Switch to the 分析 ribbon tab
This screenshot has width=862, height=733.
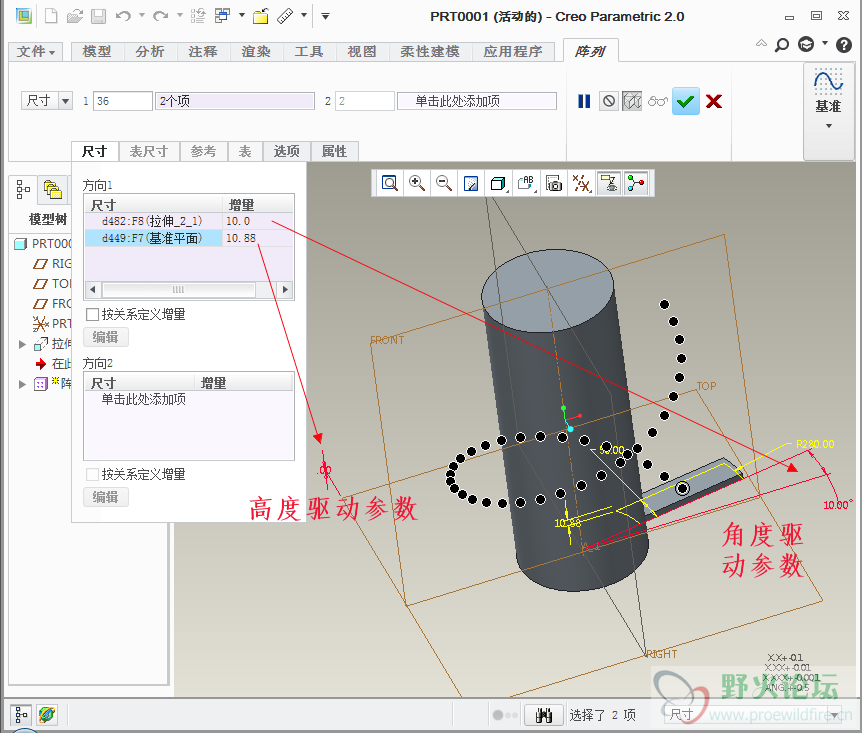tap(150, 52)
